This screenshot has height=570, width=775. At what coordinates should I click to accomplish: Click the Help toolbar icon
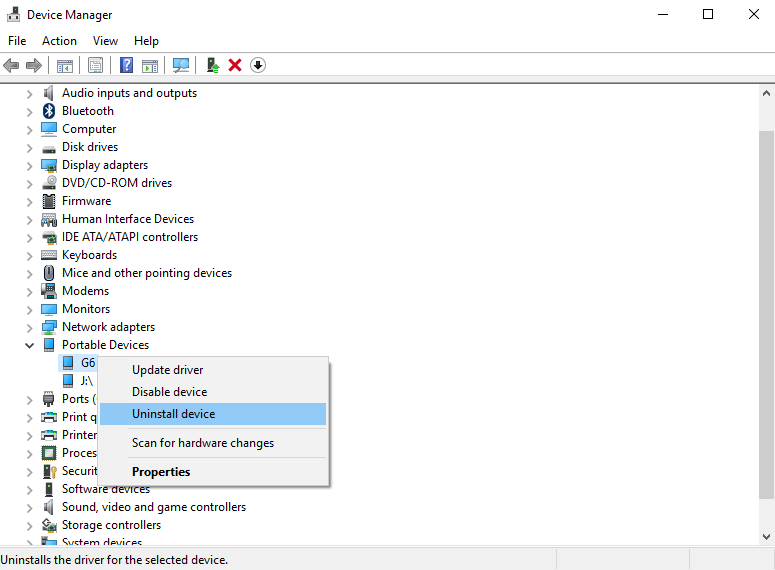[127, 65]
